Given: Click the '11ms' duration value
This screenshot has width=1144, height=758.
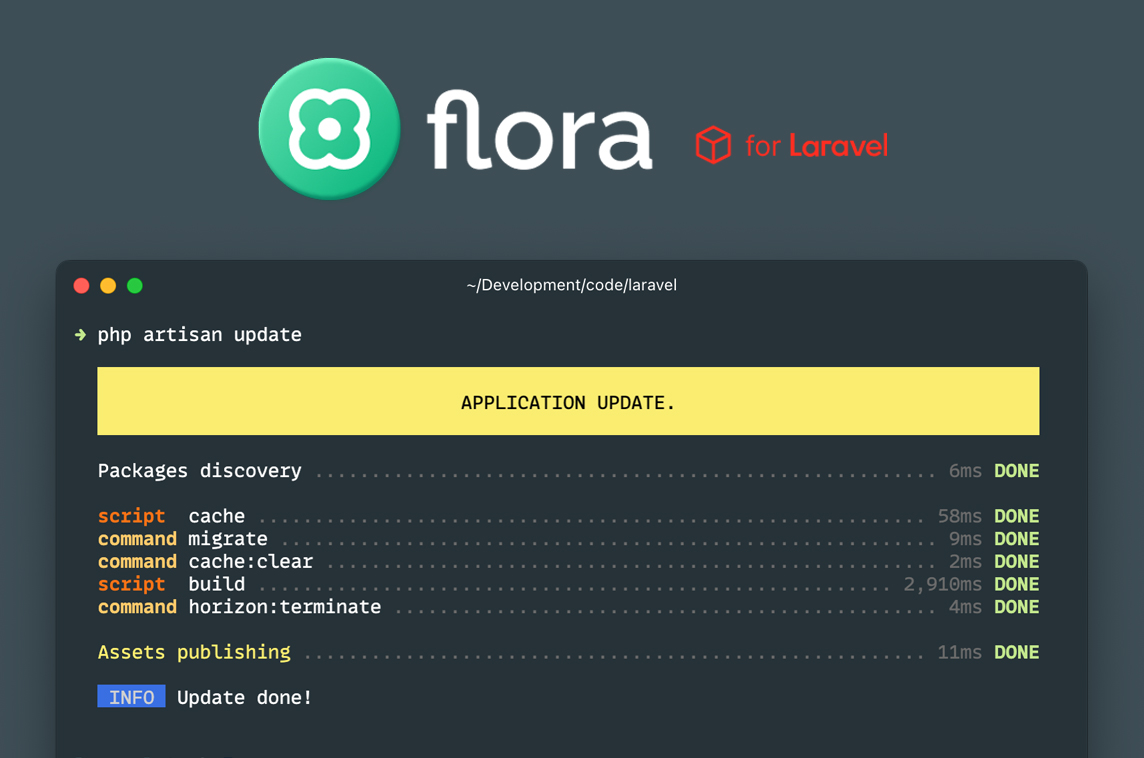Looking at the screenshot, I should tap(960, 652).
